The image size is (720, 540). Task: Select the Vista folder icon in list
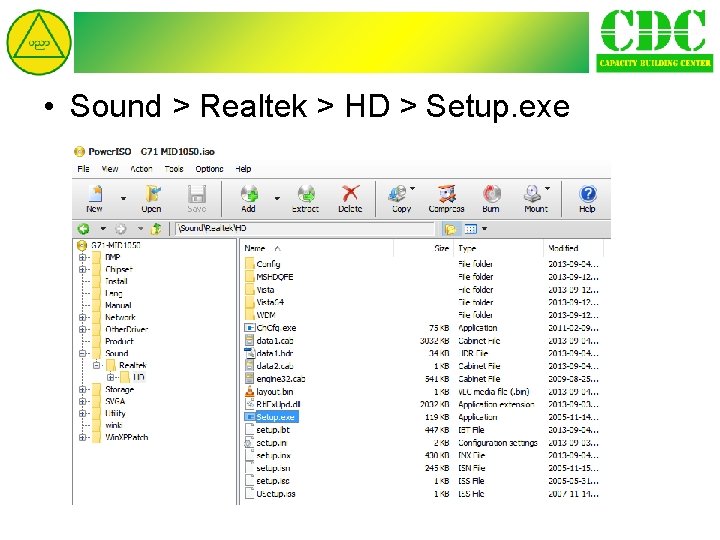pyautogui.click(x=249, y=289)
